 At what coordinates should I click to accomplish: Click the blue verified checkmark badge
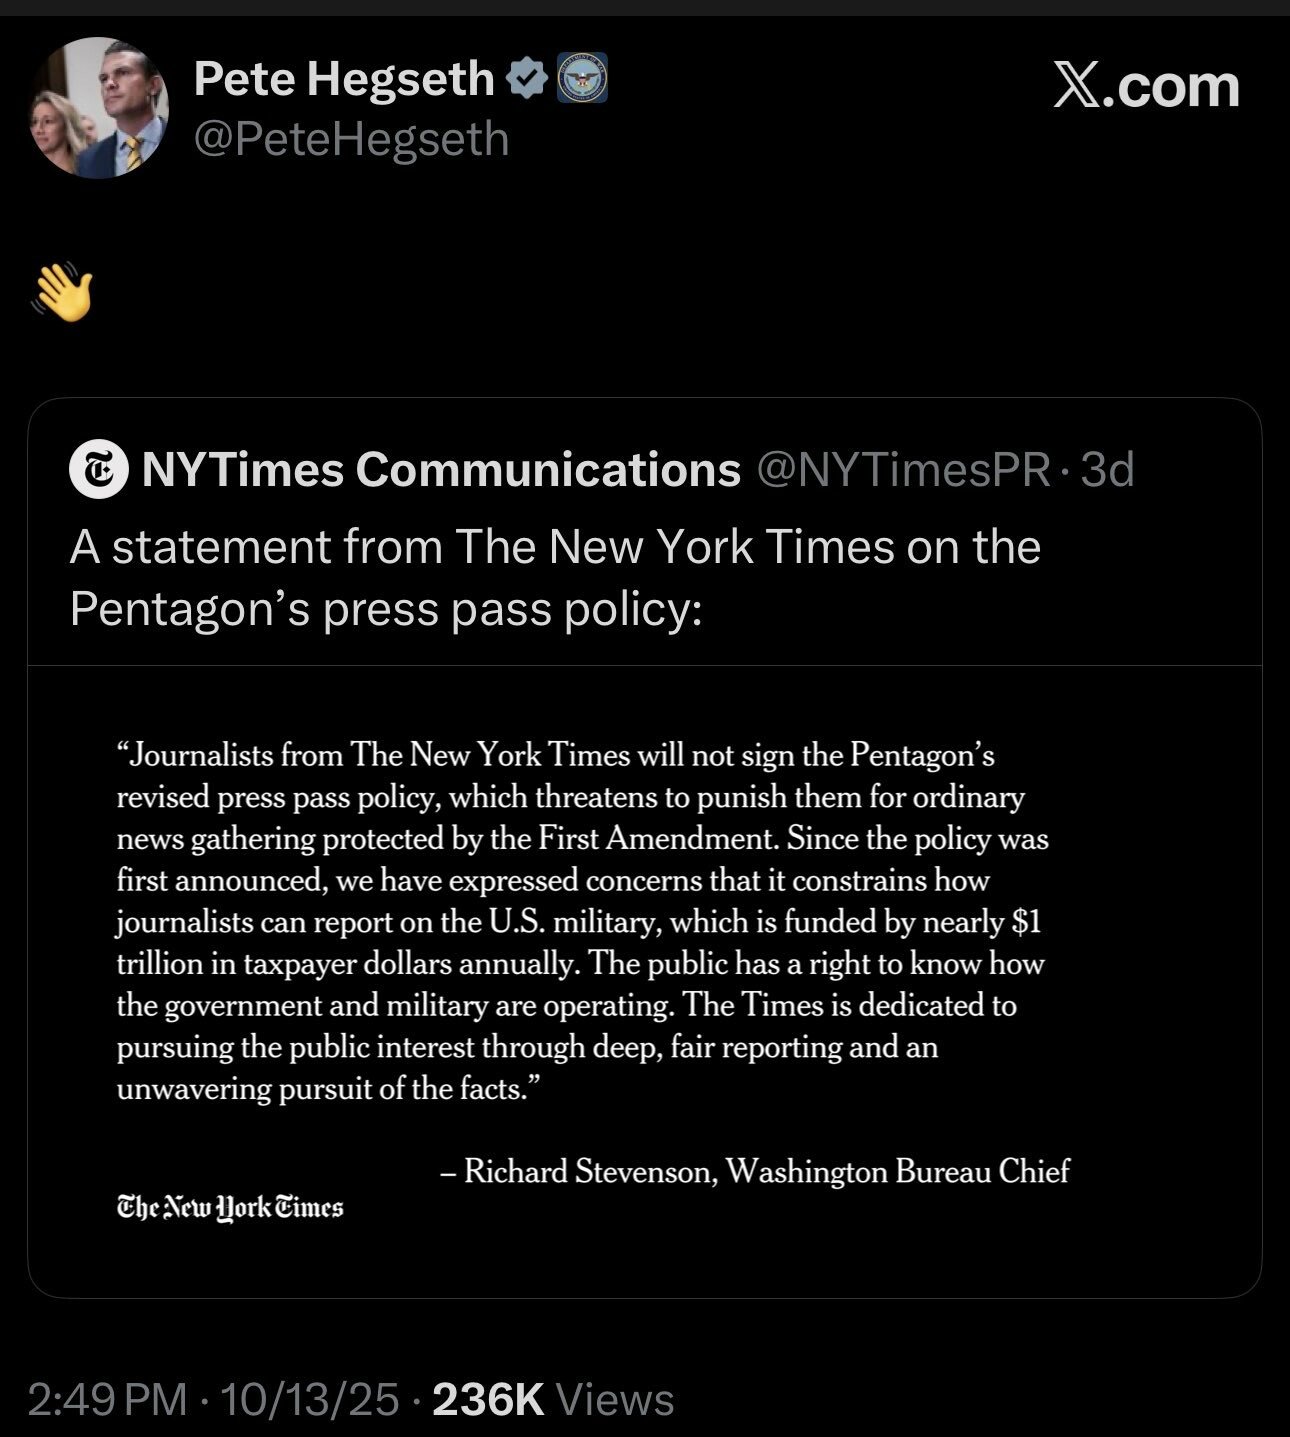point(528,78)
